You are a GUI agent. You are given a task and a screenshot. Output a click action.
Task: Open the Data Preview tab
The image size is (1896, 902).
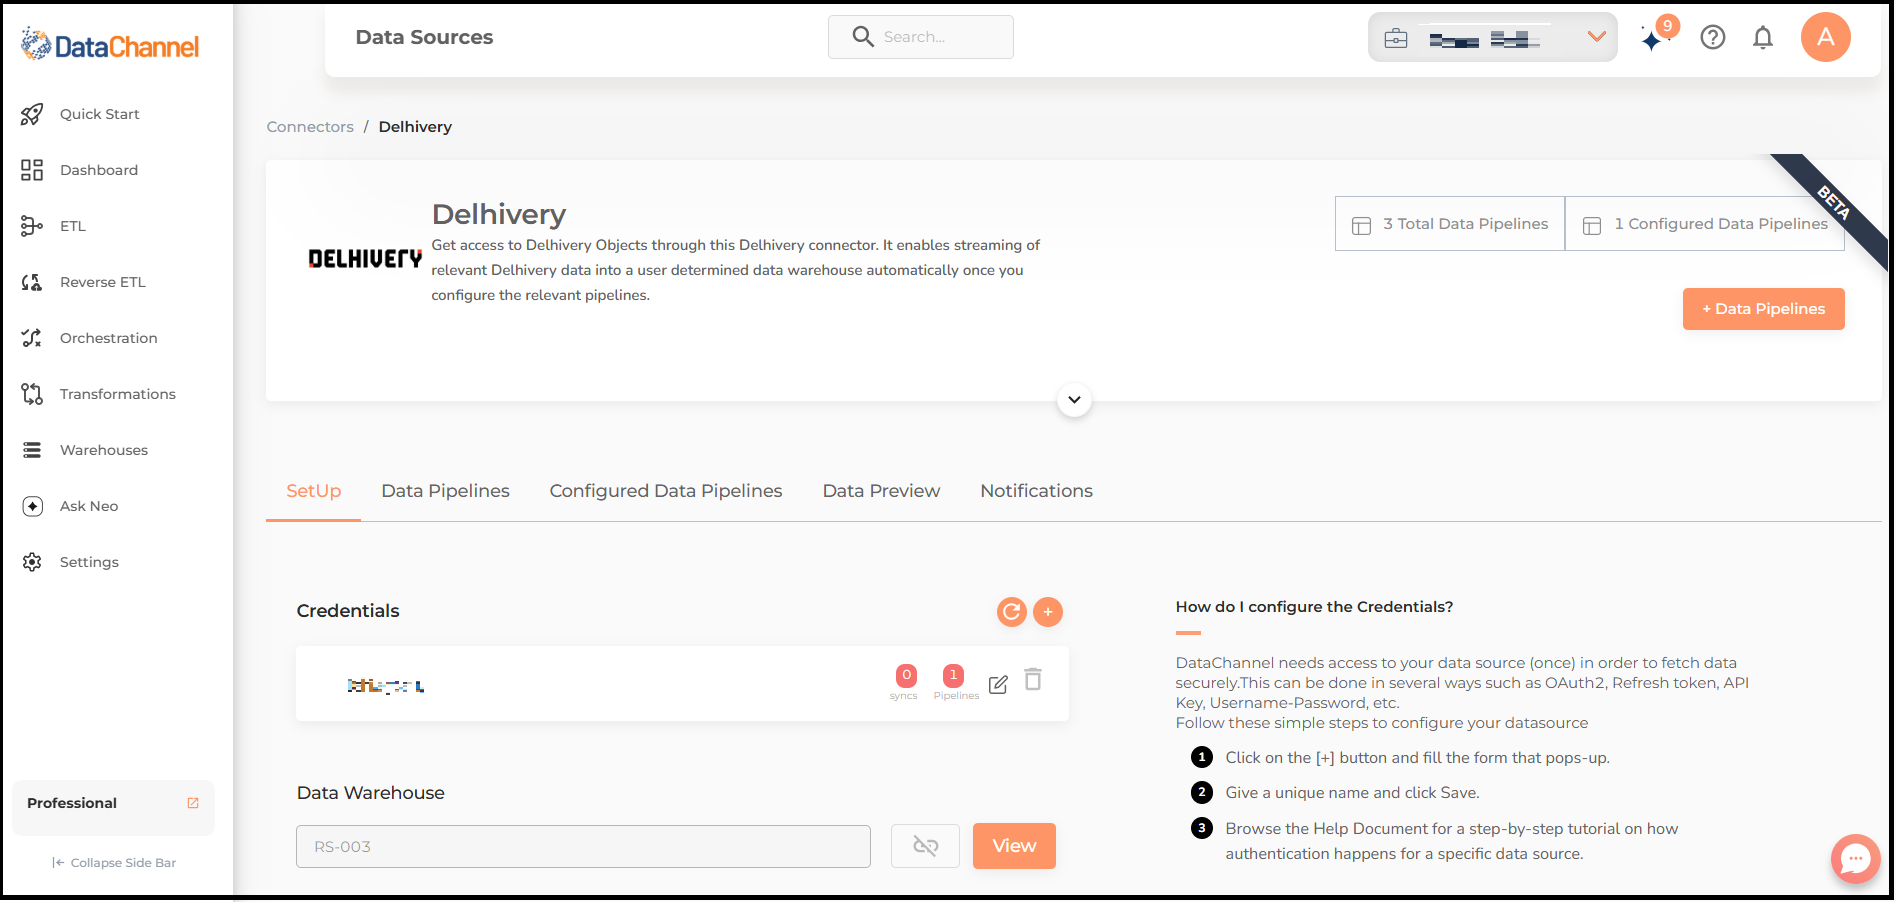(x=881, y=491)
